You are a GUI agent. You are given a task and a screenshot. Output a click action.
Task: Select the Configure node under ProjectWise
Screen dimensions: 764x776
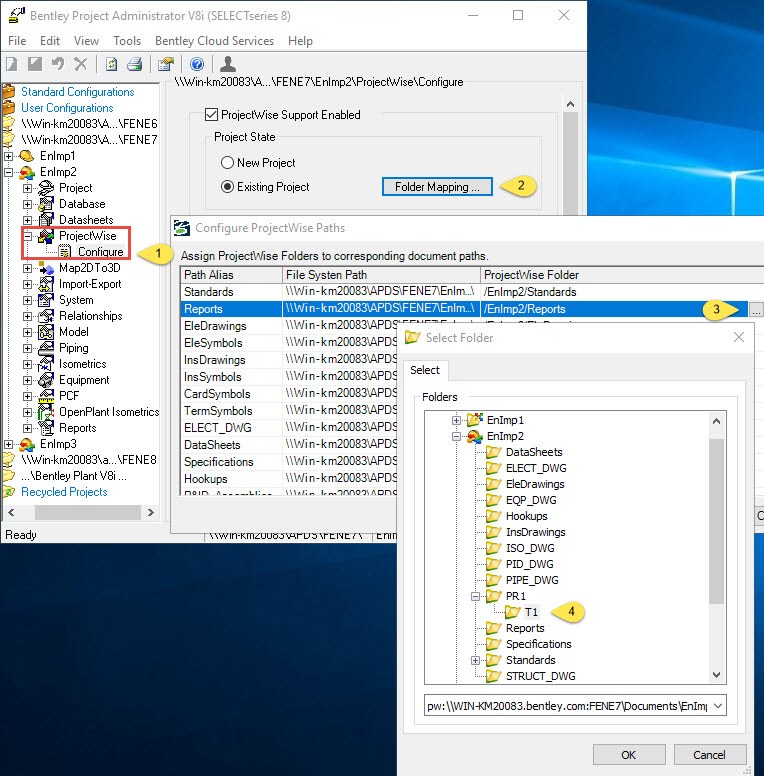[x=100, y=252]
